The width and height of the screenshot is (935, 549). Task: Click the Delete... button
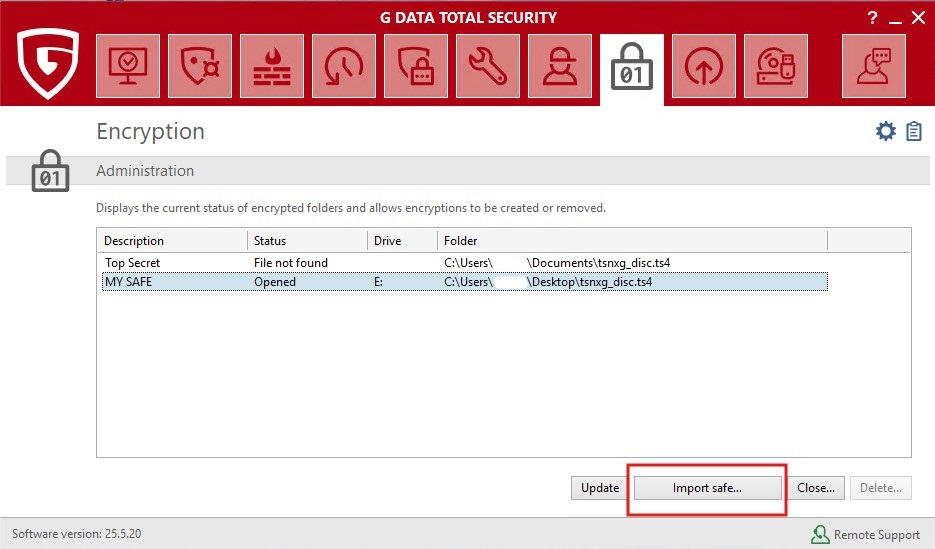[881, 488]
